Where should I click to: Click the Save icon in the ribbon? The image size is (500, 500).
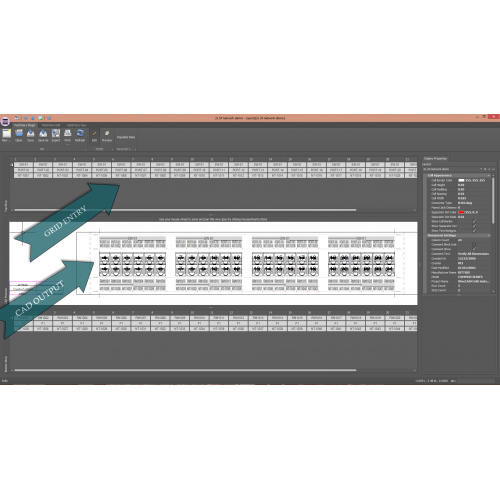(31, 134)
